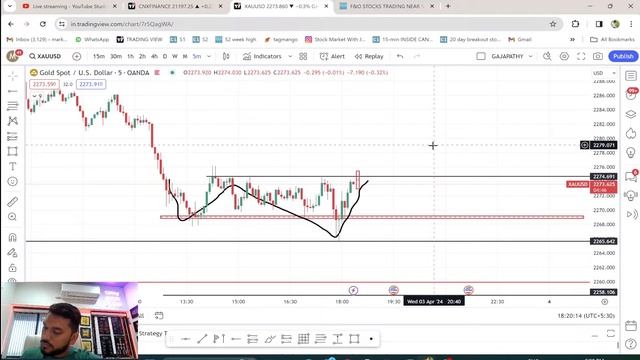Open the chart patterns tool

12,121
